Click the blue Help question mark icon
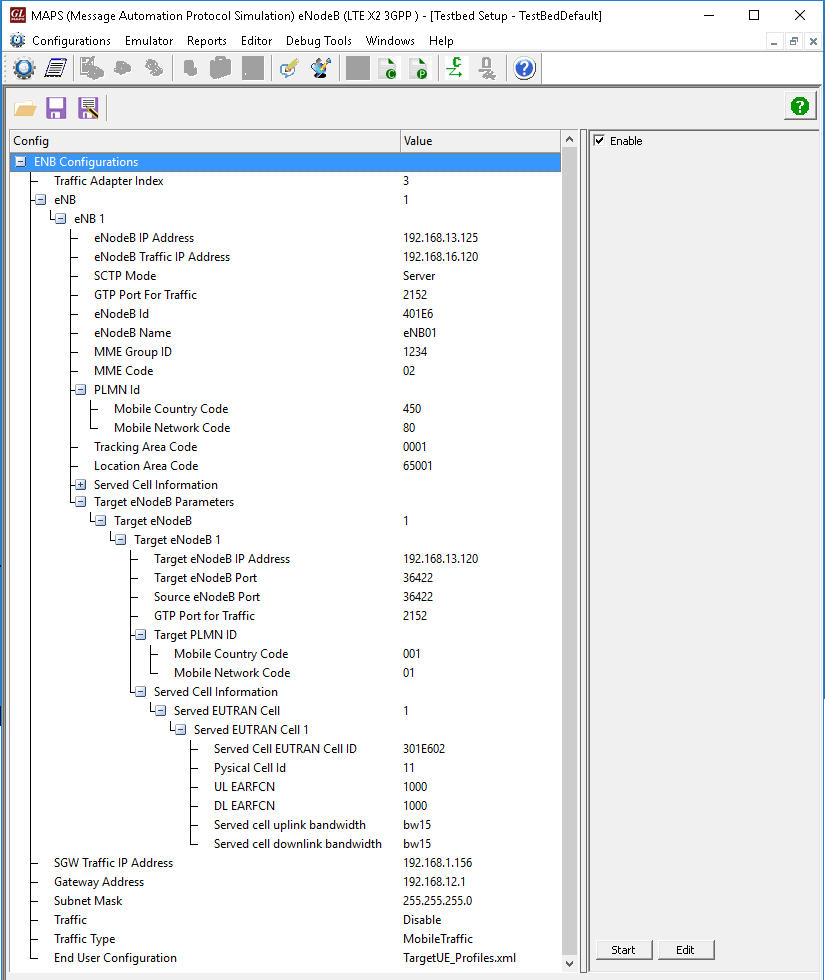825x980 pixels. (524, 68)
